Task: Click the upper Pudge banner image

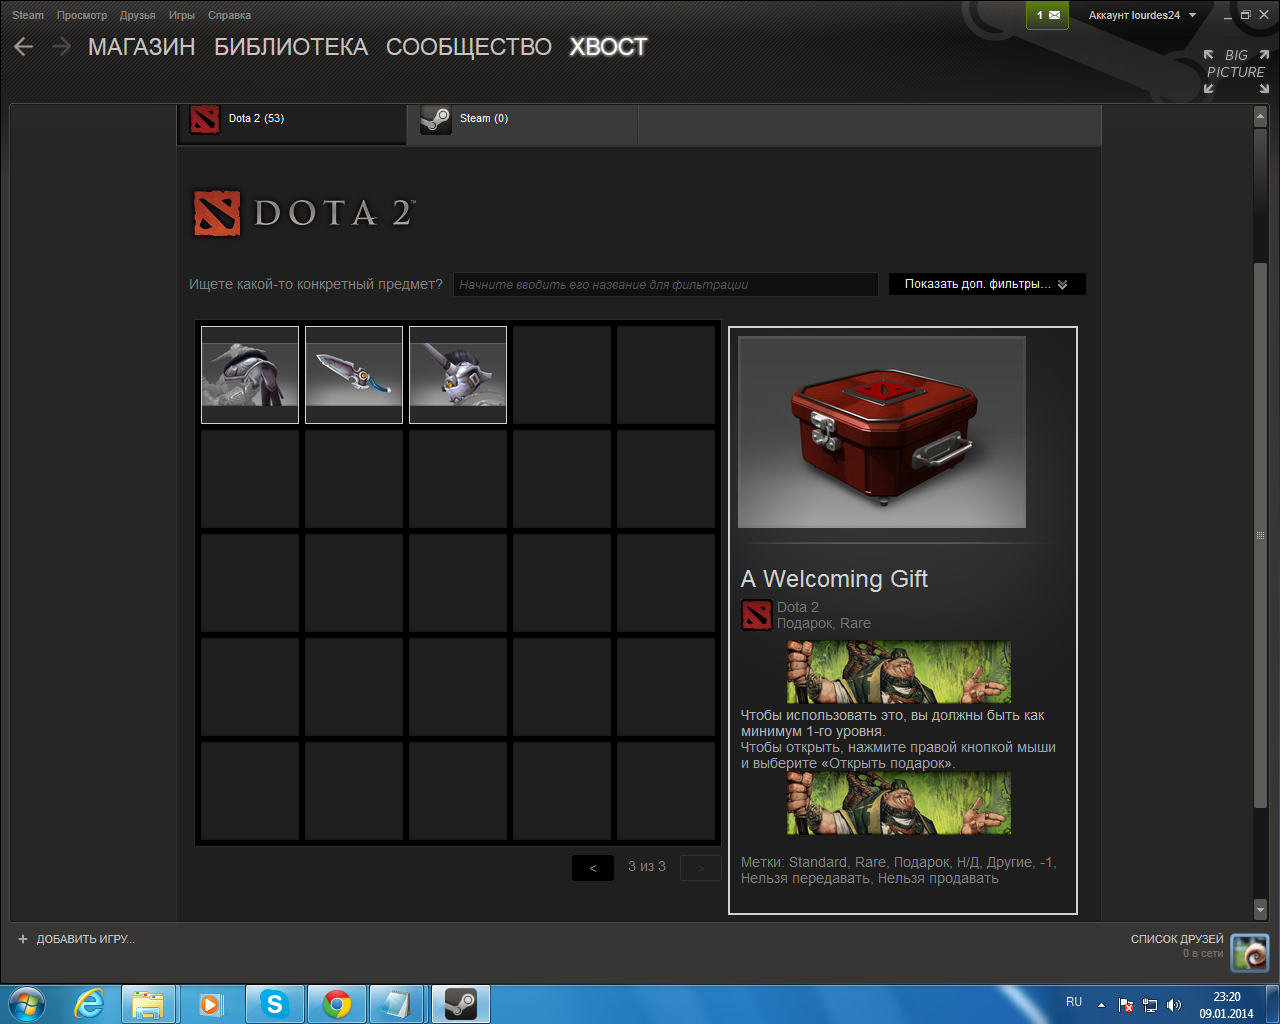Action: coord(899,672)
